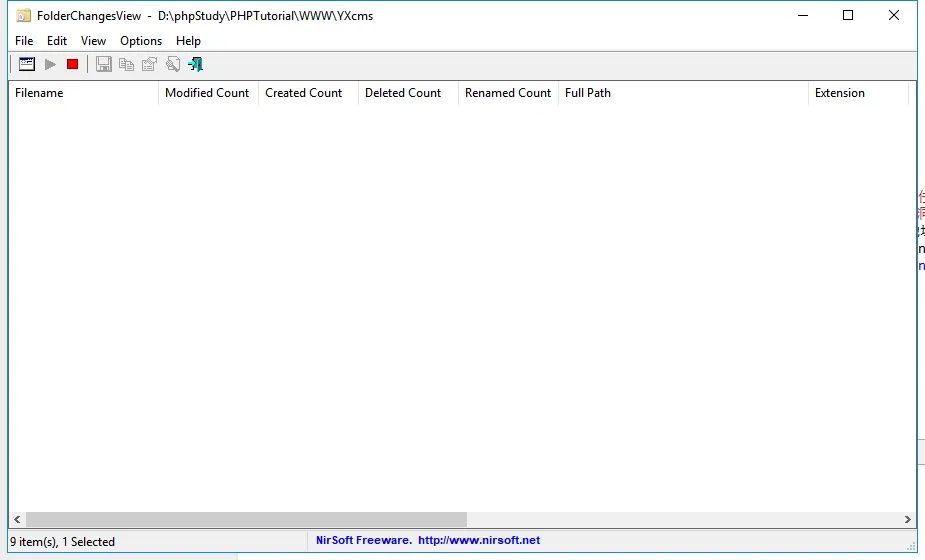Open the Help menu
Screen dimensions: 925x560
pos(188,41)
